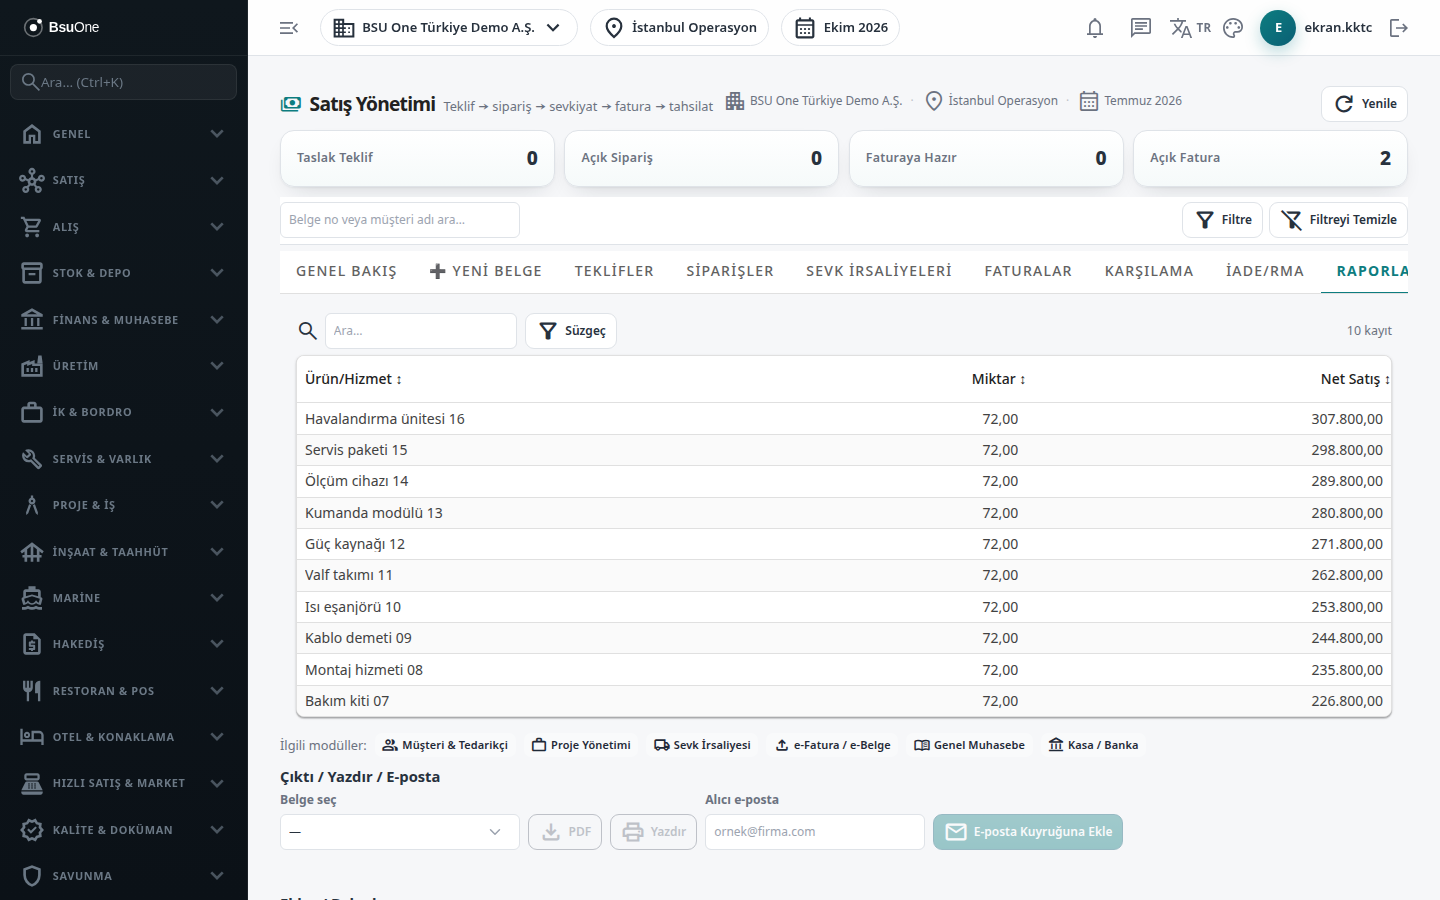Switch to the Genel Bakış tab
The width and height of the screenshot is (1440, 900).
[346, 271]
